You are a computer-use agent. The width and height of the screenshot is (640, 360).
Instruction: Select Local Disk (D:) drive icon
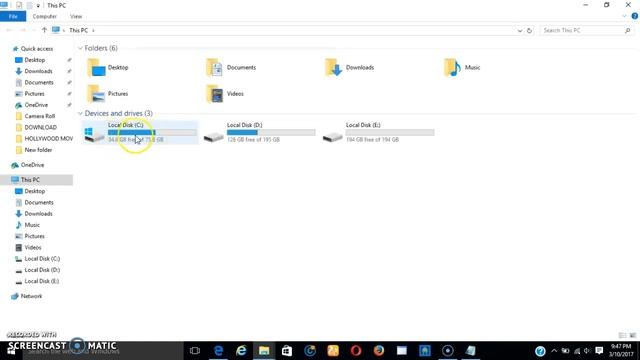[213, 137]
